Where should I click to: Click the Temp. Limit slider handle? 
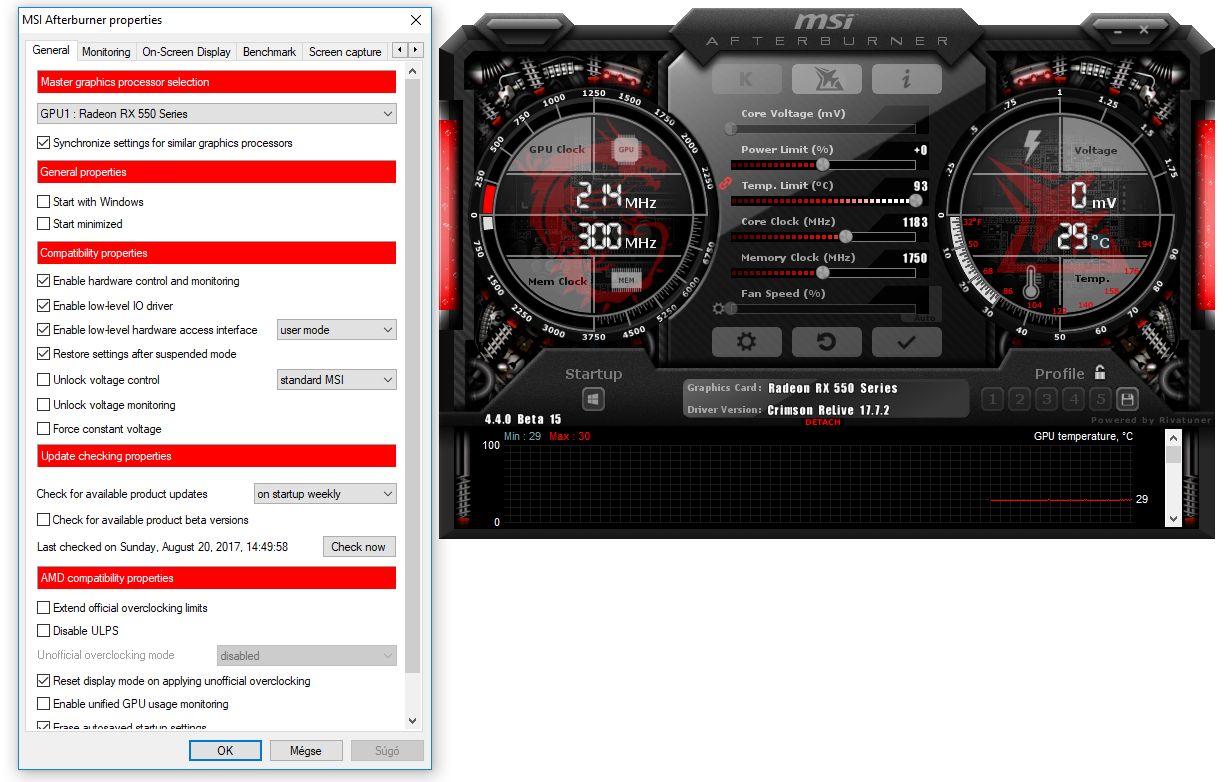[x=915, y=200]
